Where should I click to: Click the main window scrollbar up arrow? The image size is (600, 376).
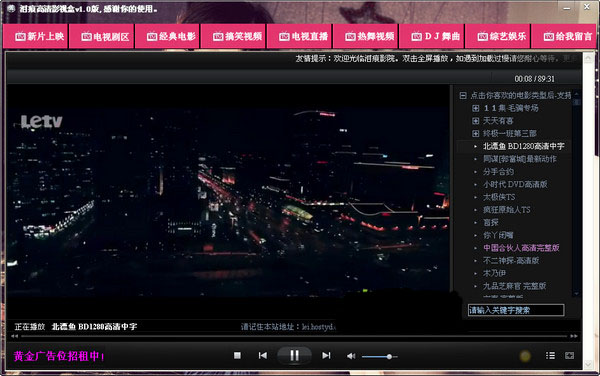tap(589, 58)
